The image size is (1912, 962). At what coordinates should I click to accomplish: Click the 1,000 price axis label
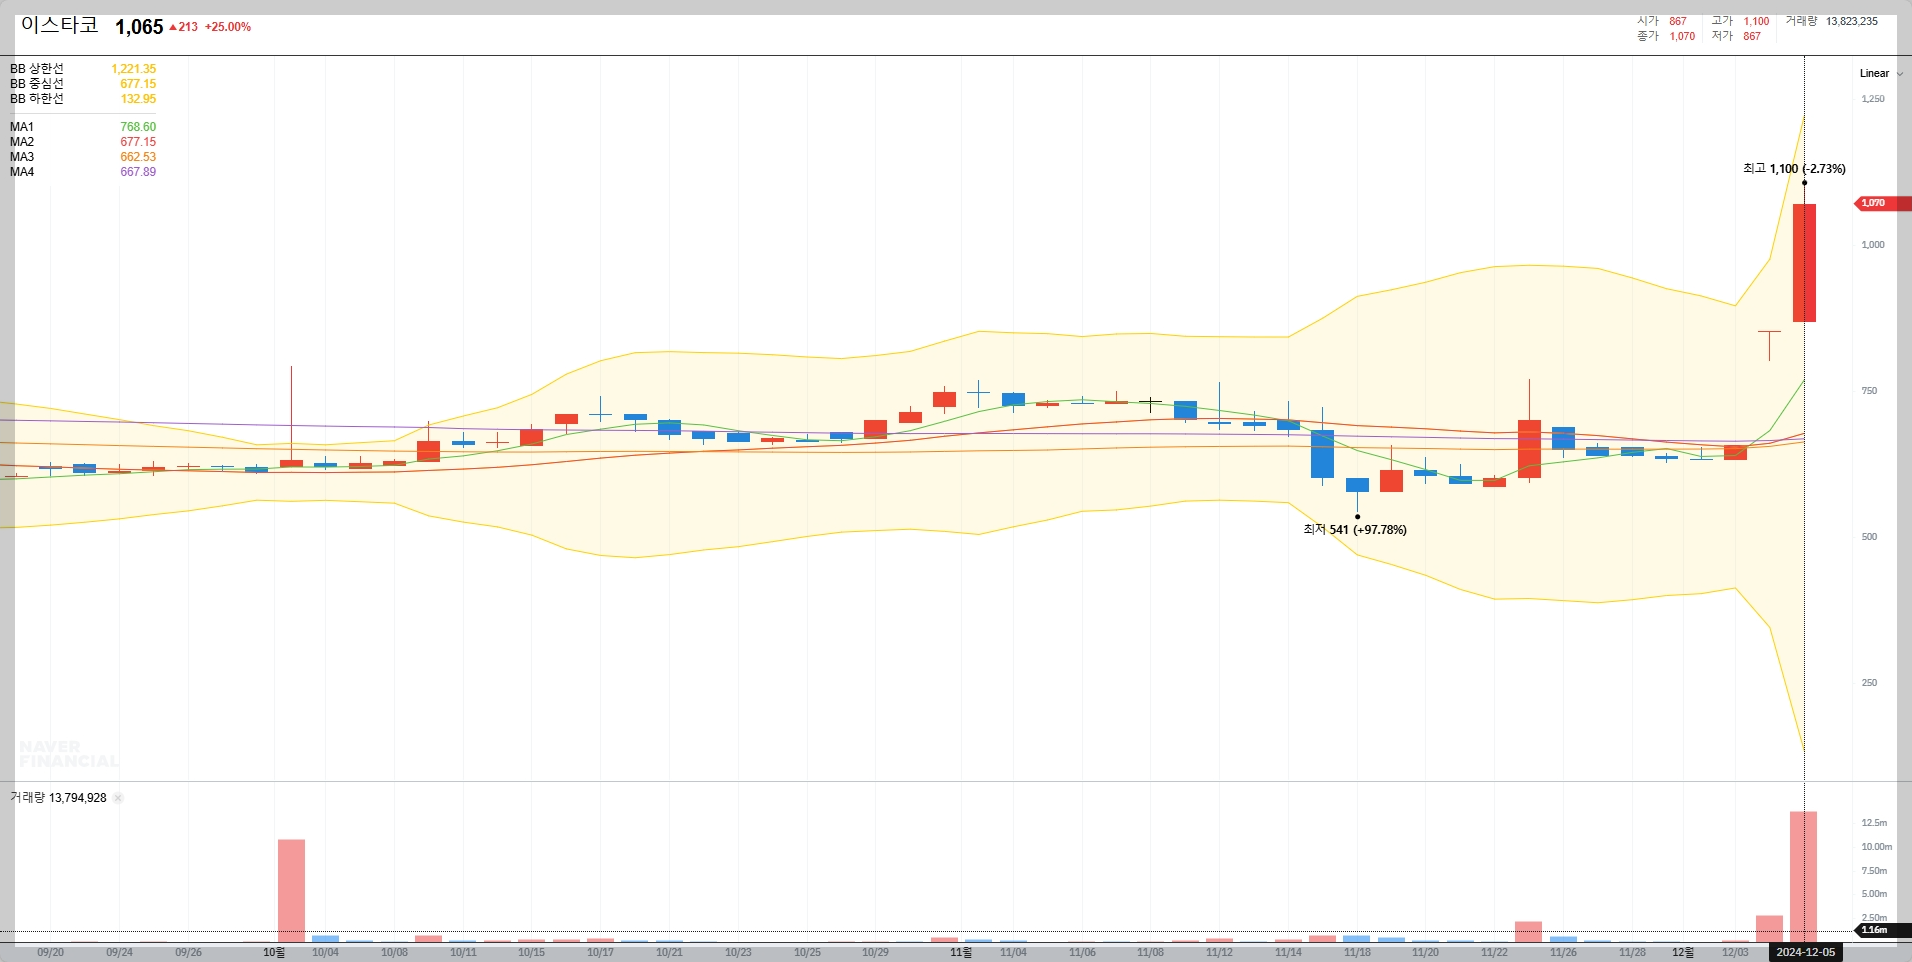pos(1873,245)
